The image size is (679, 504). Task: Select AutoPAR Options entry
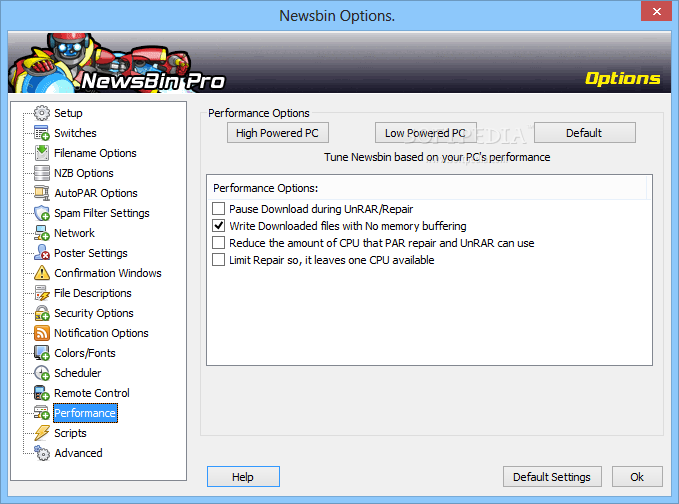(96, 193)
